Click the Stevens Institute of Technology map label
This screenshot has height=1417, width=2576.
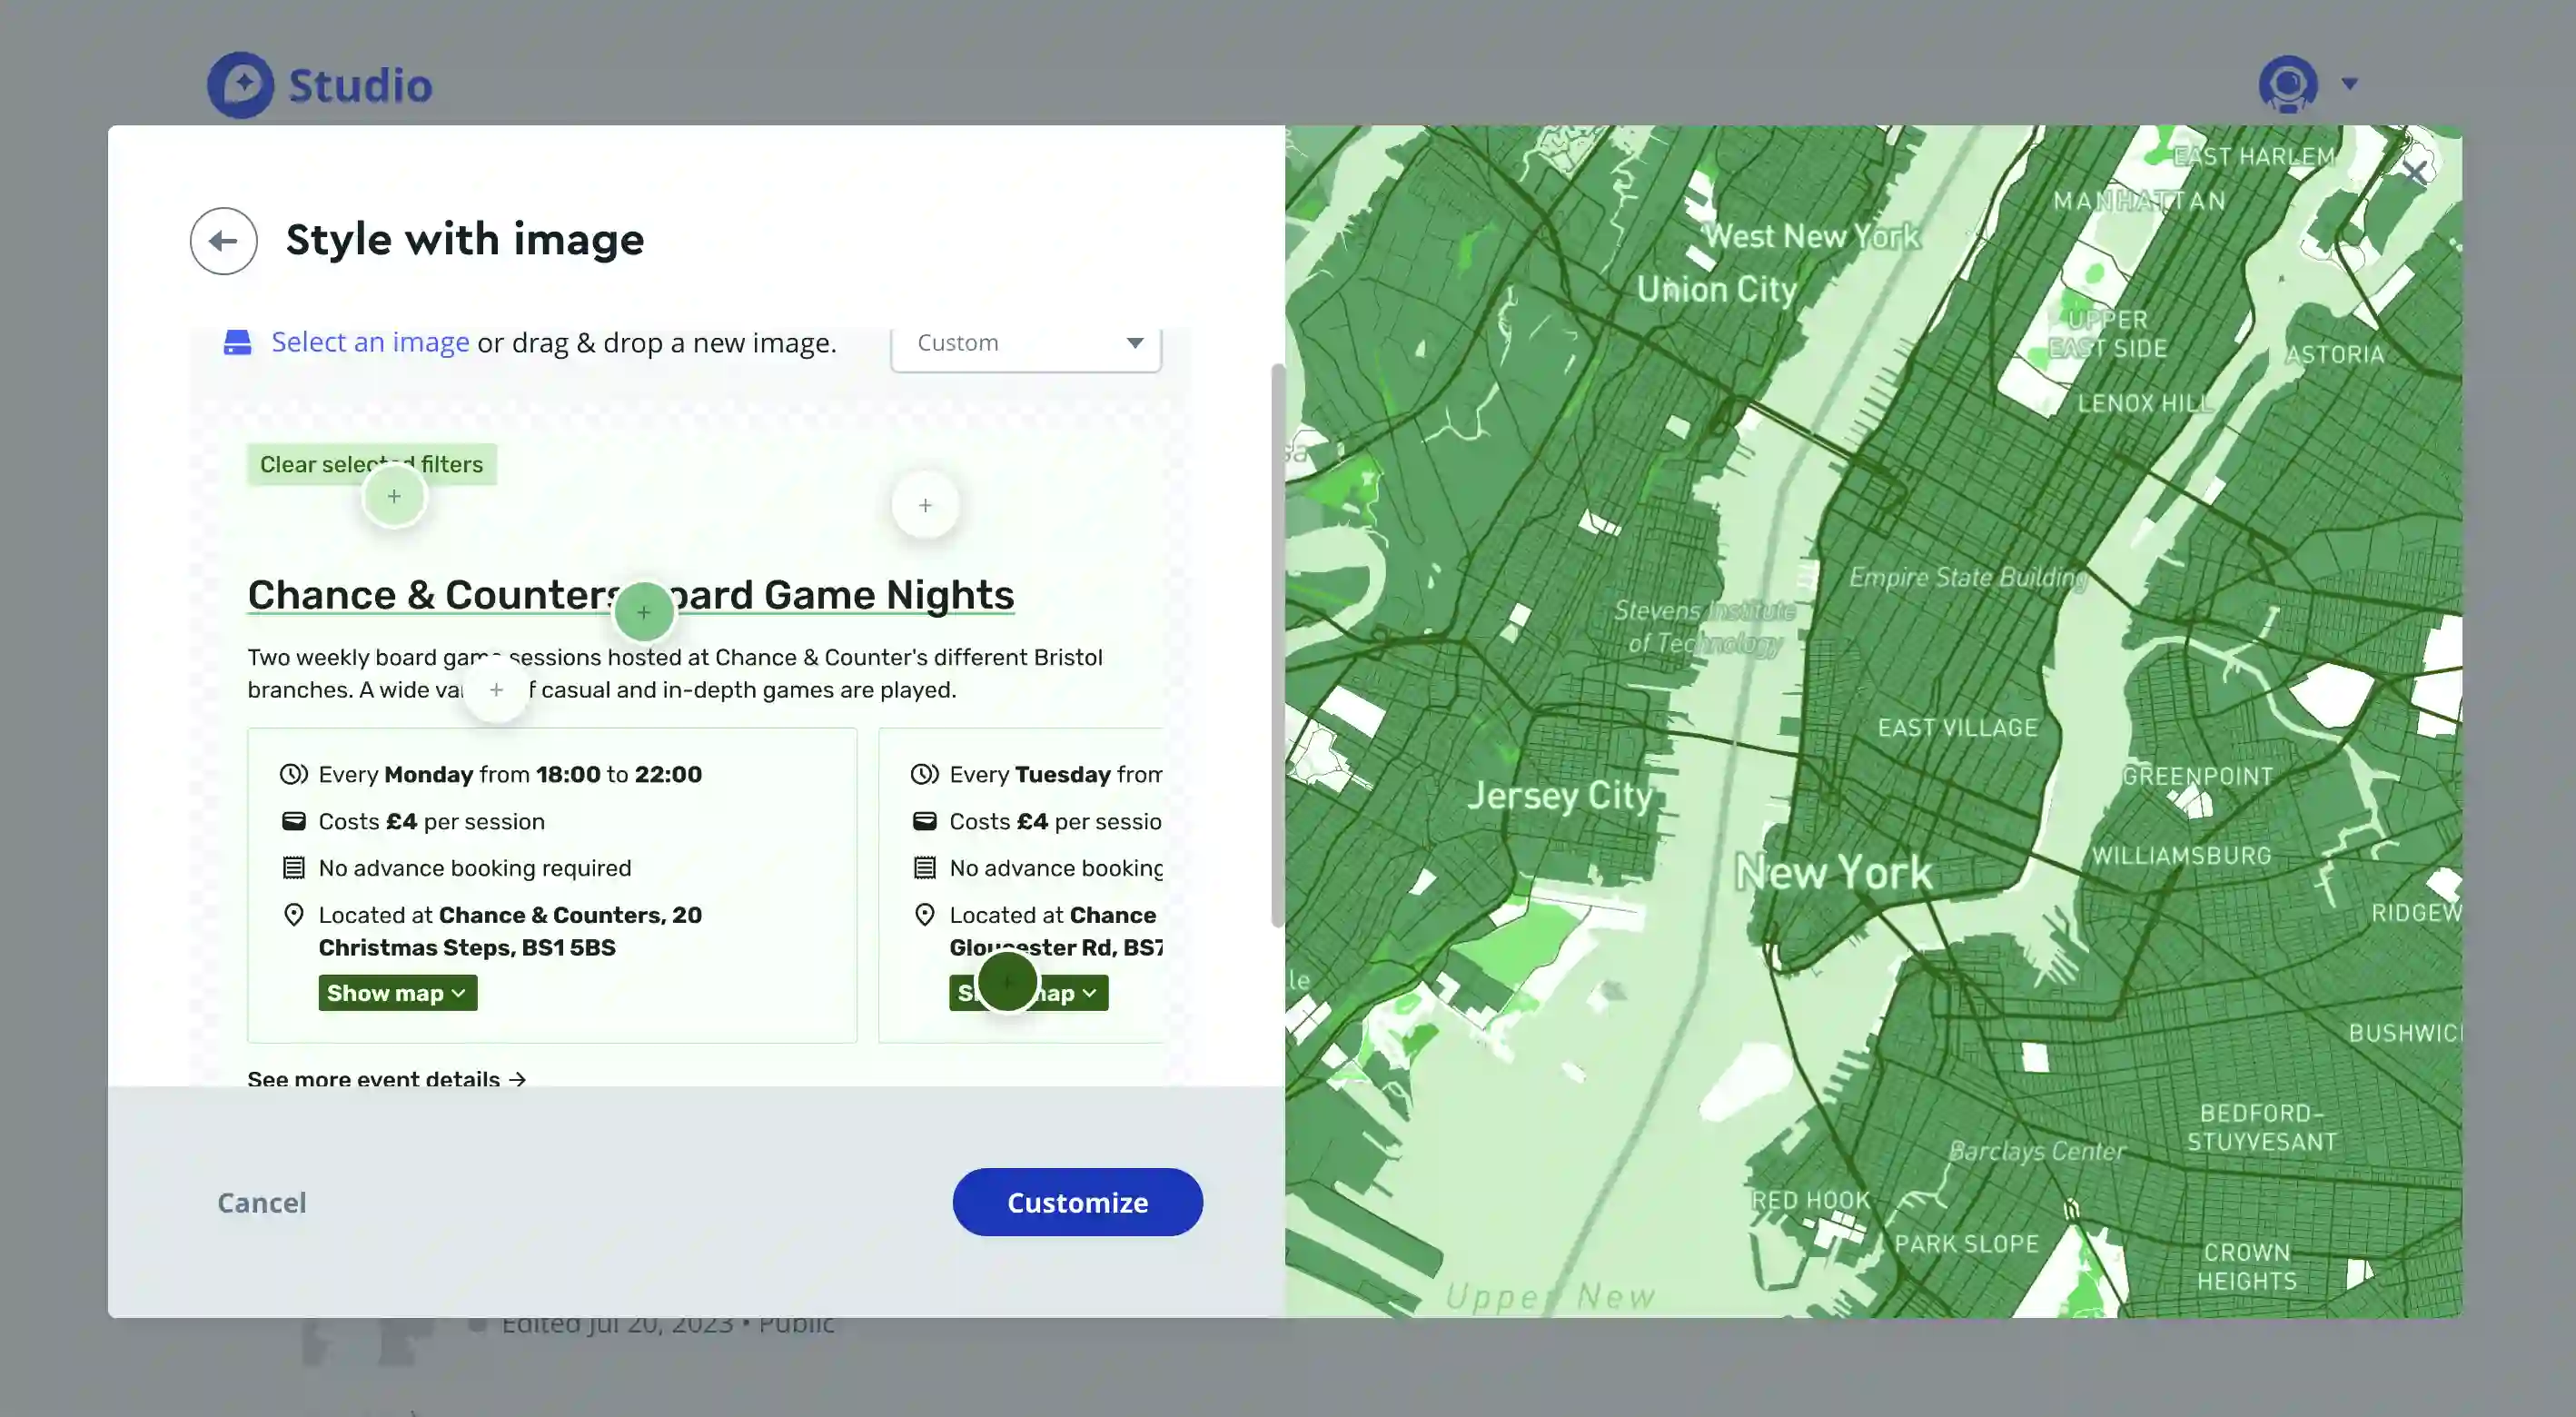[1705, 626]
